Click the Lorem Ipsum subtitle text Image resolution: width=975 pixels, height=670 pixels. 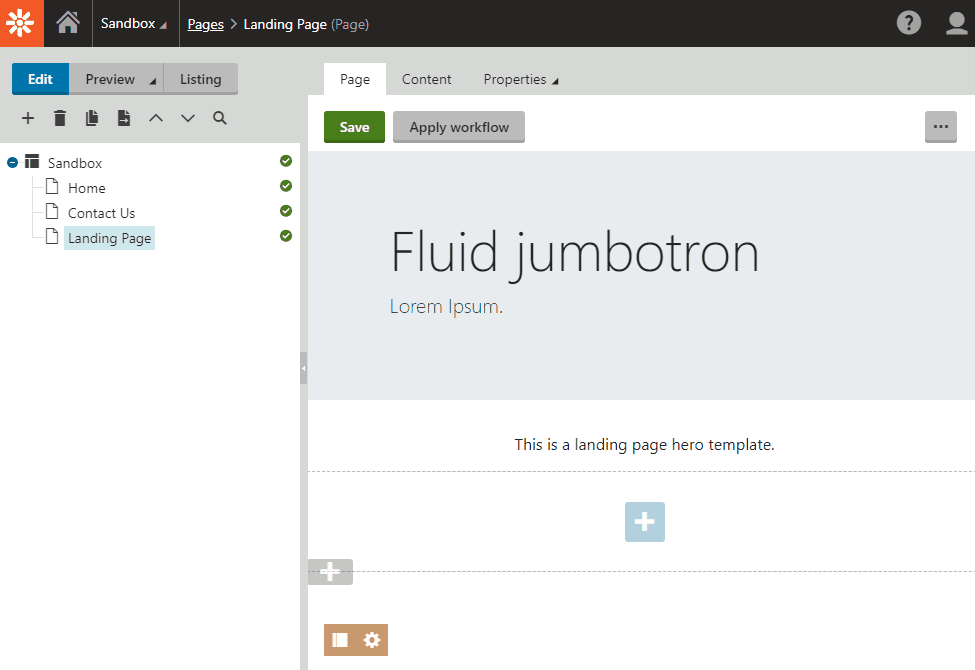pyautogui.click(x=446, y=307)
